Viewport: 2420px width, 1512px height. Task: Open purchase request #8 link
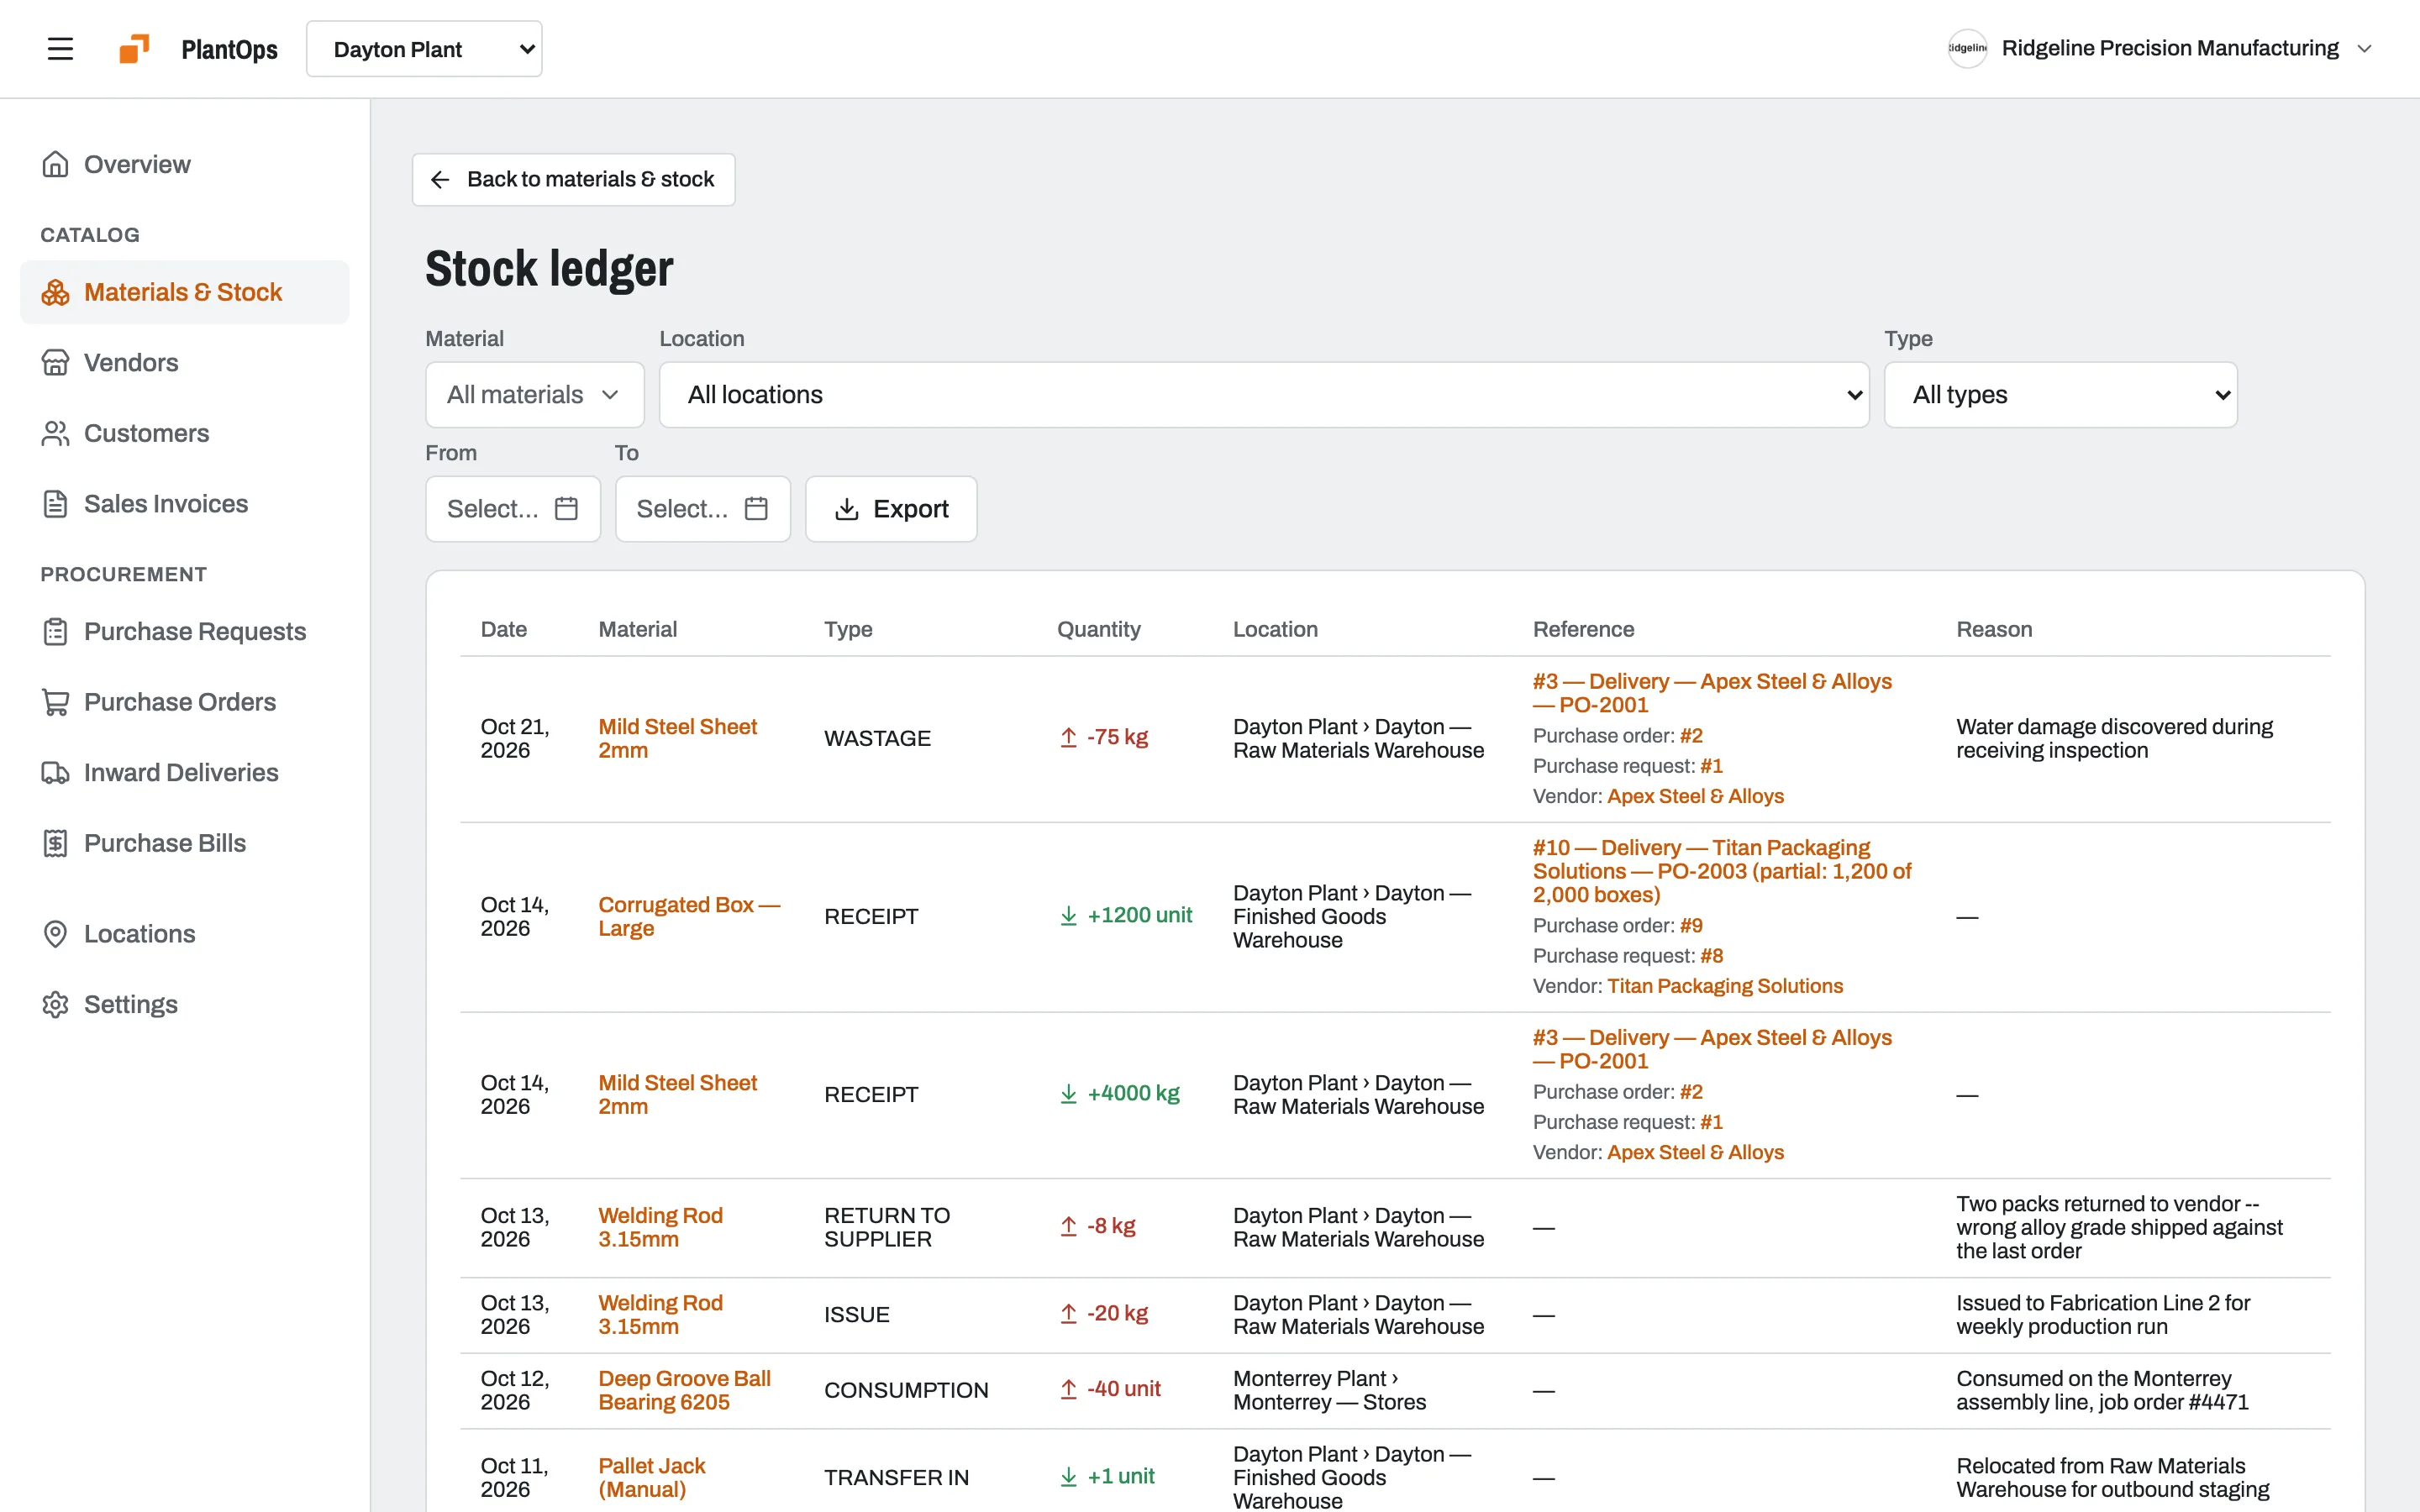tap(1711, 955)
